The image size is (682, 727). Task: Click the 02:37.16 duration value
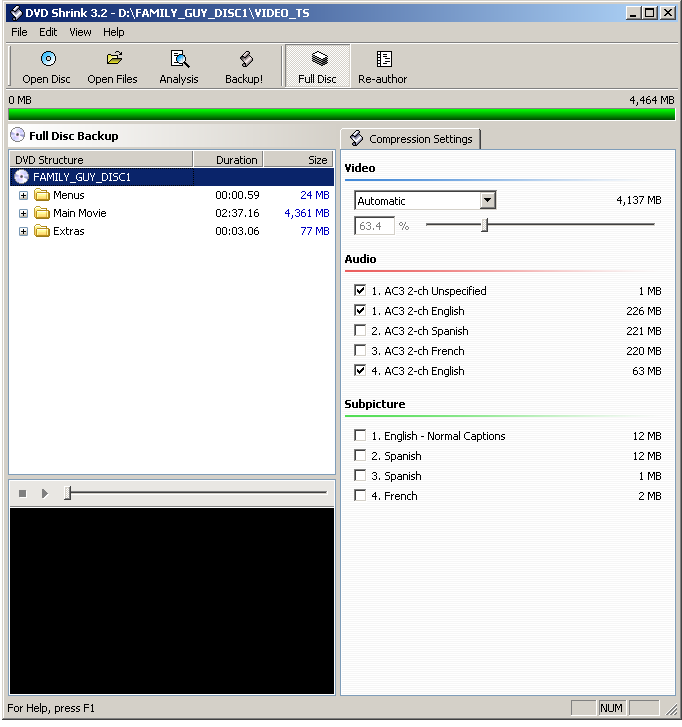237,213
